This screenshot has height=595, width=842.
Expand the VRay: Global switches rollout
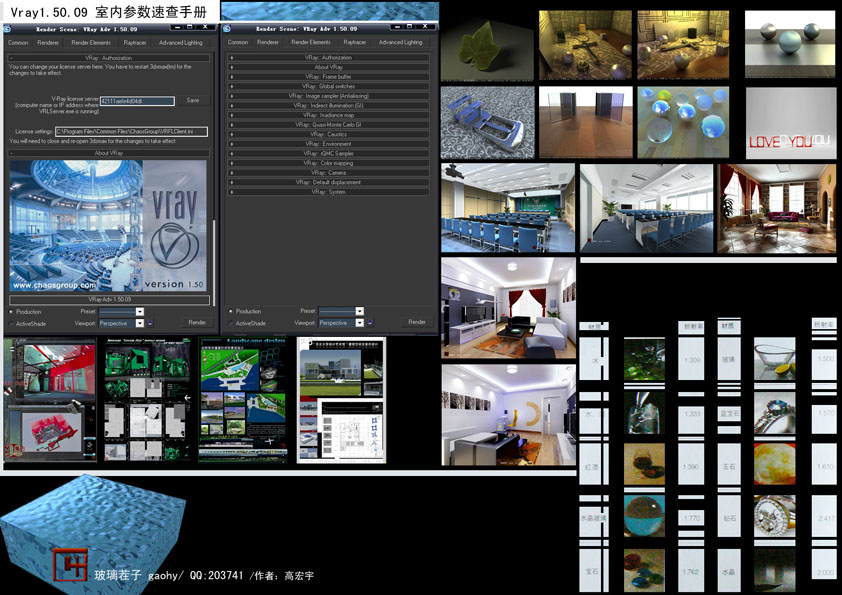pyautogui.click(x=329, y=86)
